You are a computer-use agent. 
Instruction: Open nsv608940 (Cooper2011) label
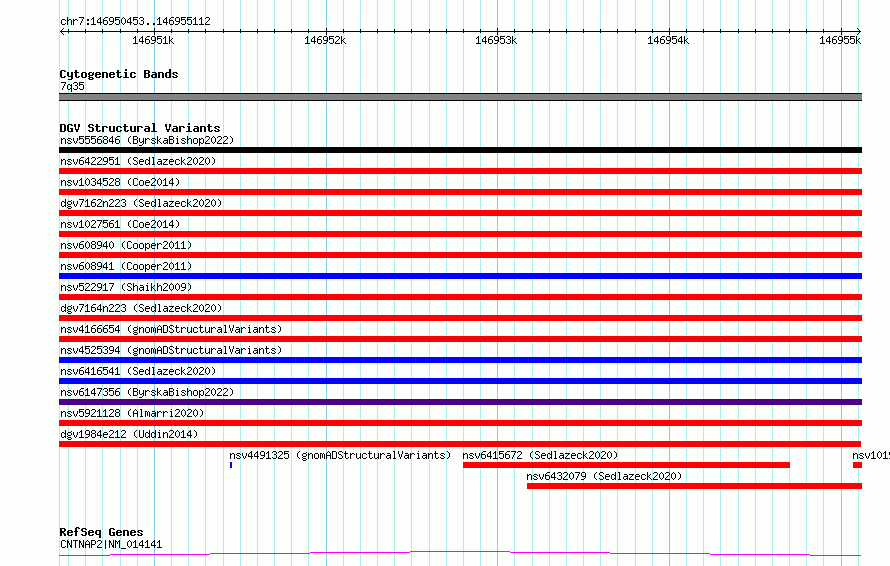(126, 245)
